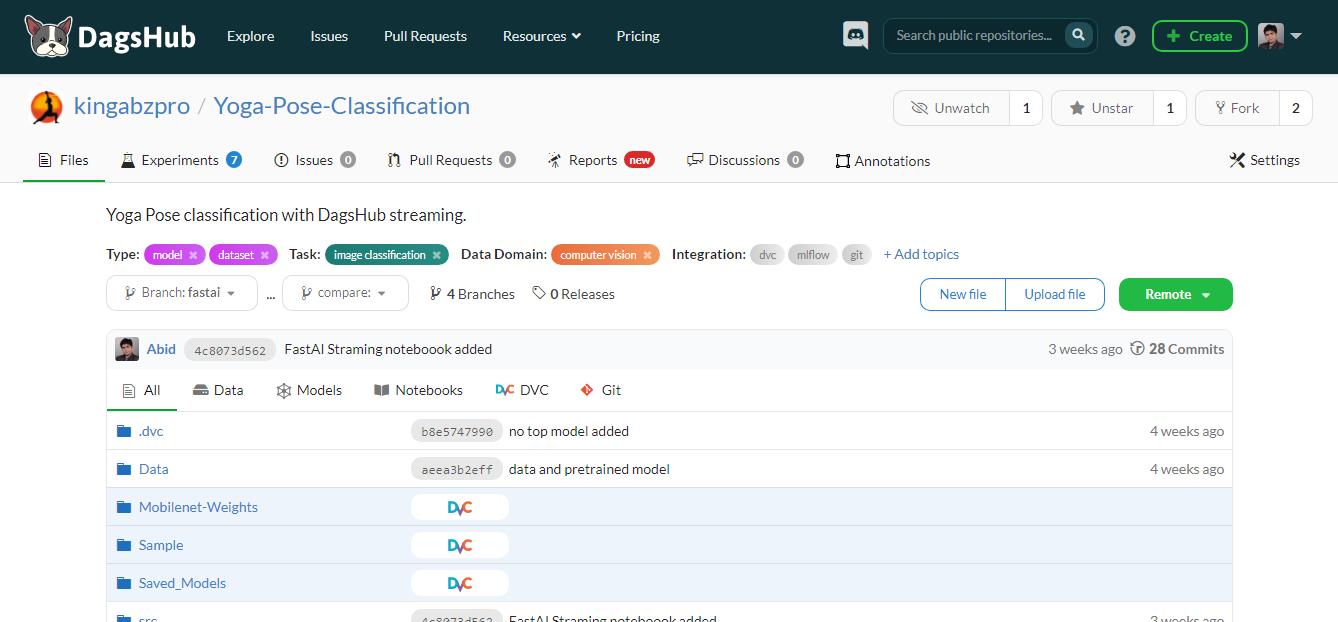Click the New file button
This screenshot has height=622, width=1338.
point(962,294)
